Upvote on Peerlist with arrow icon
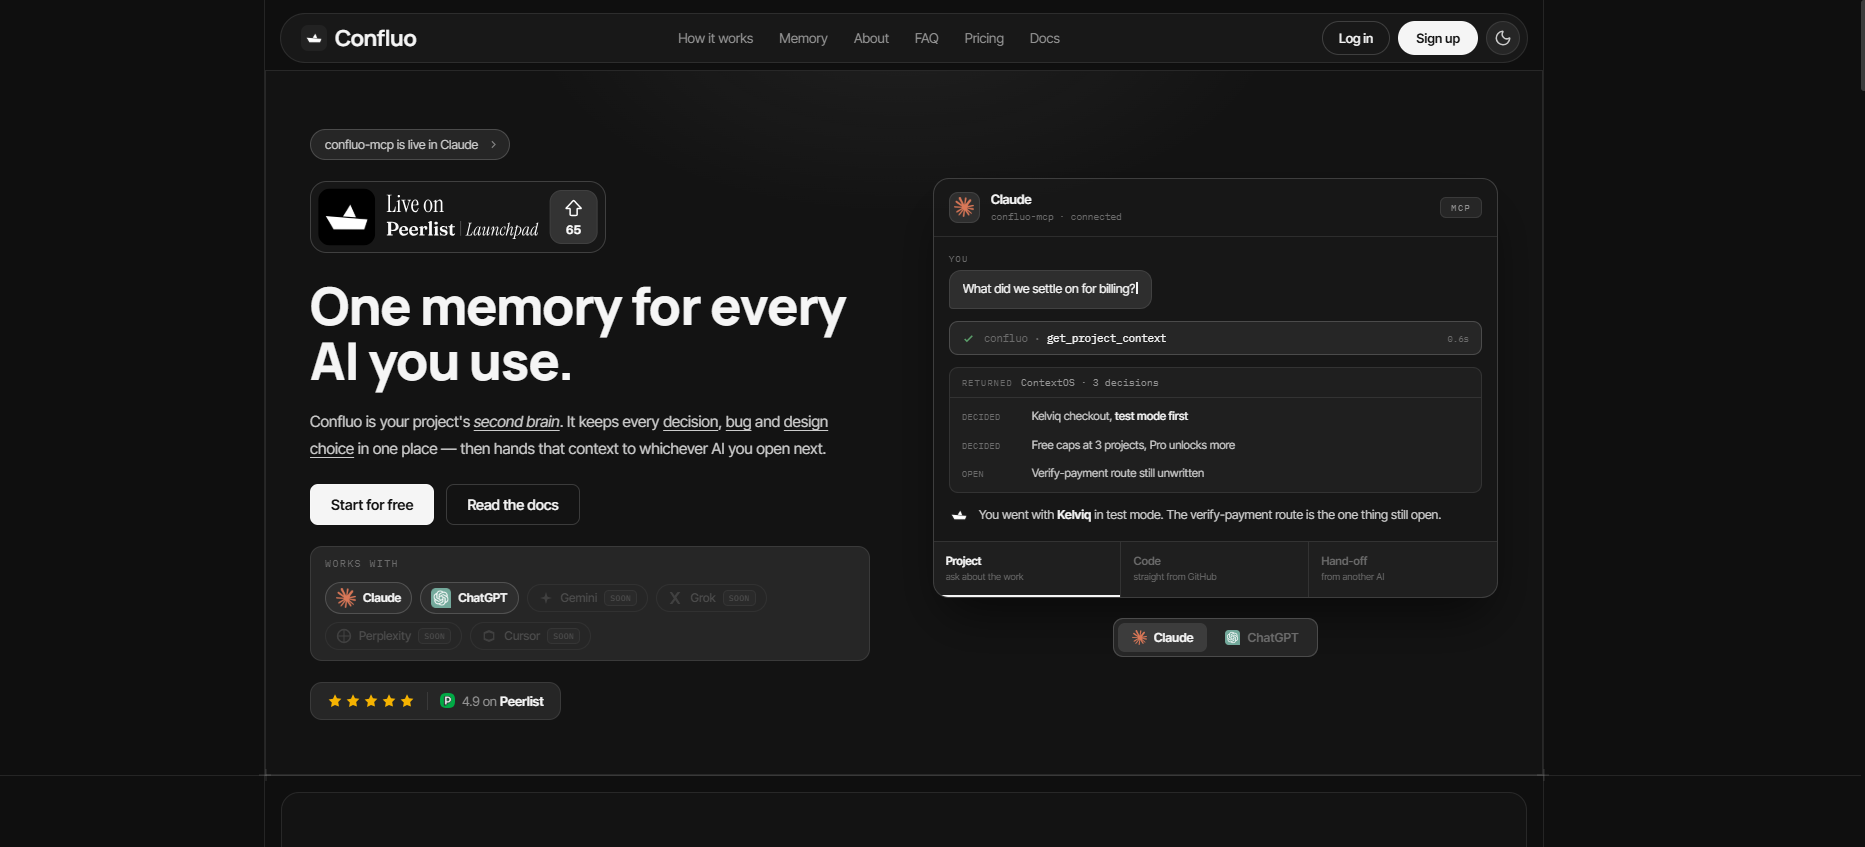The width and height of the screenshot is (1865, 847). click(x=573, y=217)
